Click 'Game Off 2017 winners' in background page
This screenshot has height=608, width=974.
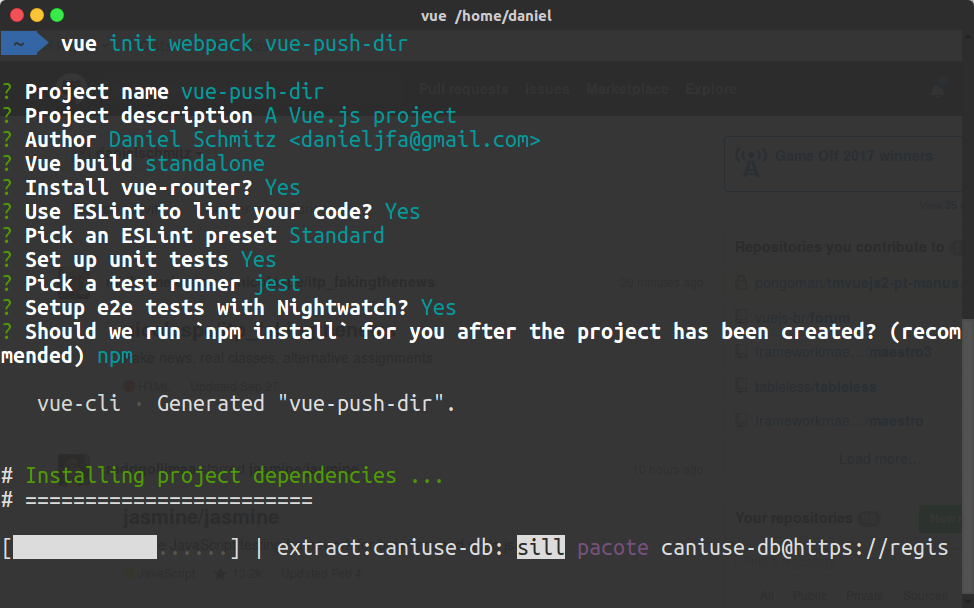pyautogui.click(x=853, y=156)
